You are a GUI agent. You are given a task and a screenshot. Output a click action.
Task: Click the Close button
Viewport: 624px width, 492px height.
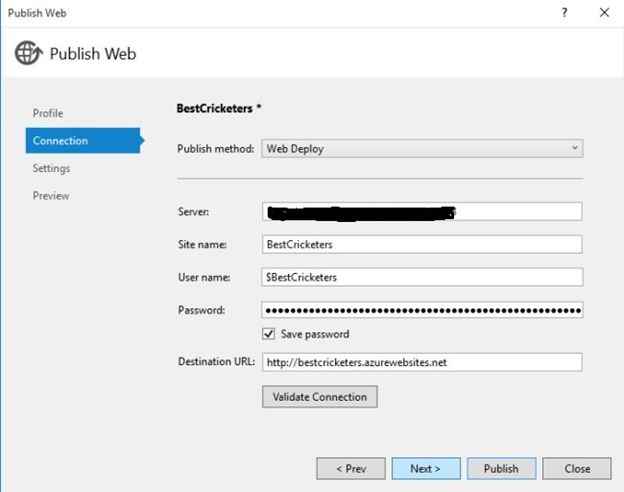[x=577, y=469]
